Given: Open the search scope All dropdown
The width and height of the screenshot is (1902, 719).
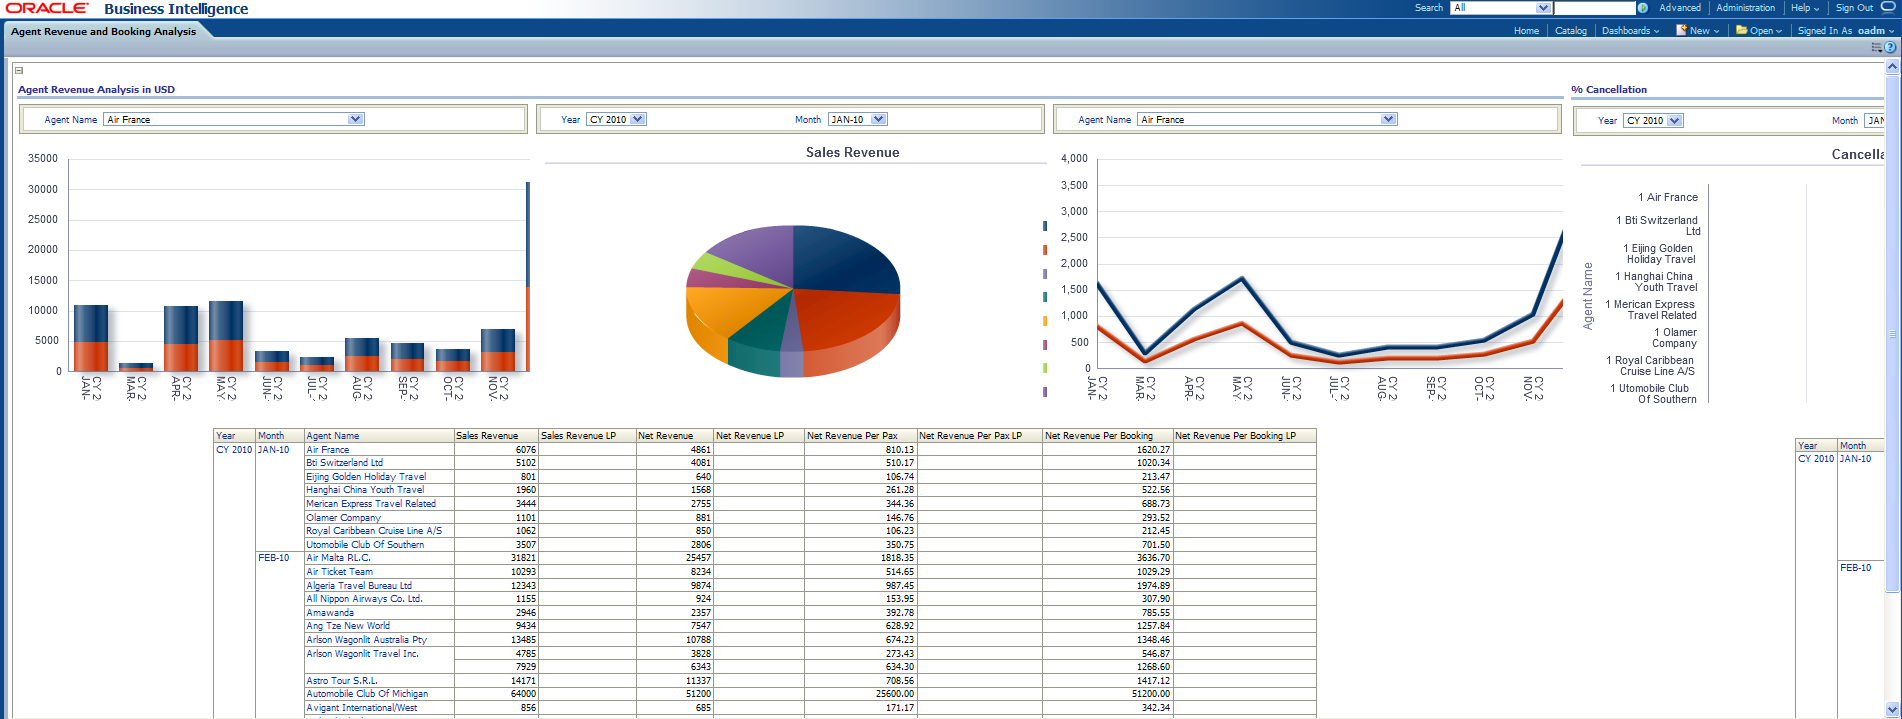Looking at the screenshot, I should click(x=1543, y=8).
